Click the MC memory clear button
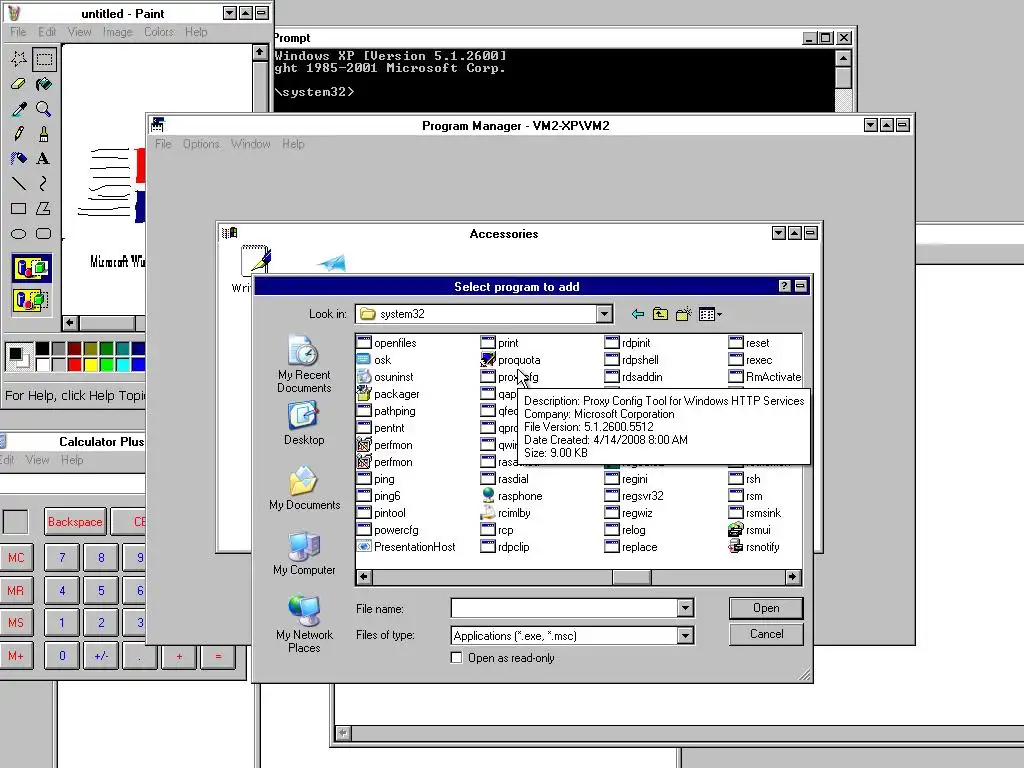Image resolution: width=1024 pixels, height=768 pixels. click(16, 558)
